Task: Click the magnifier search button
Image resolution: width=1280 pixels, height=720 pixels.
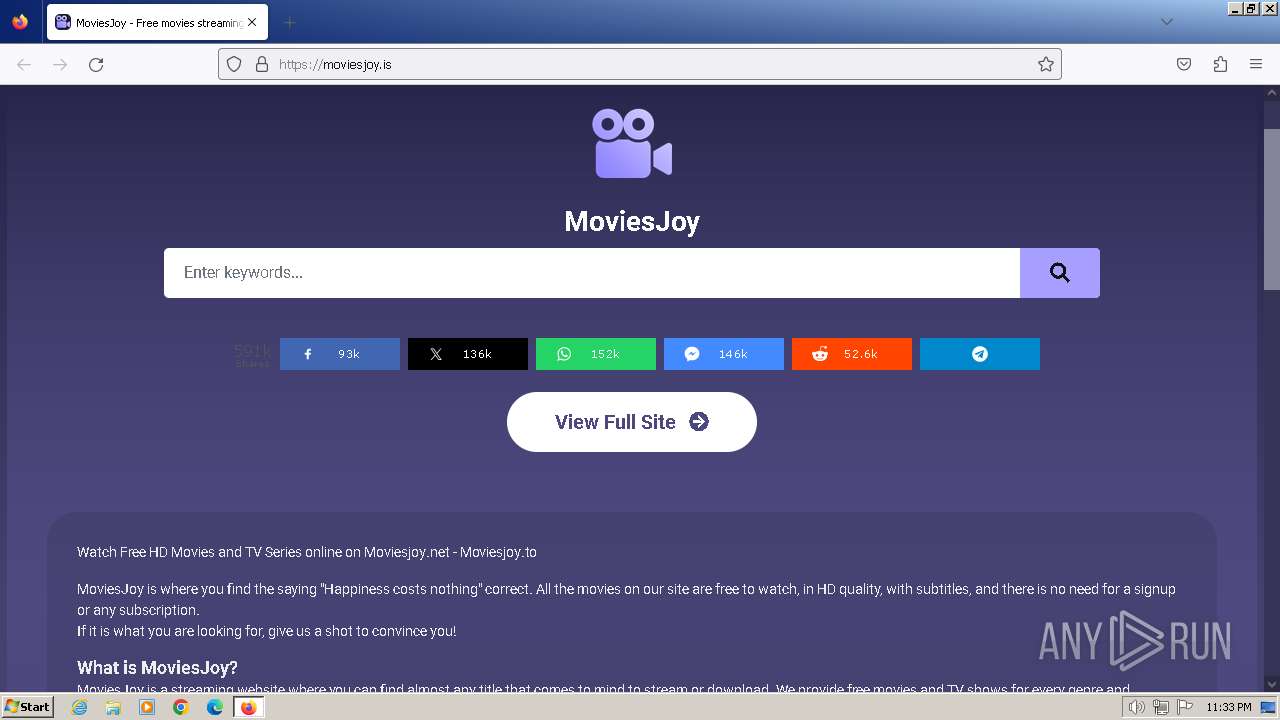Action: click(1060, 273)
